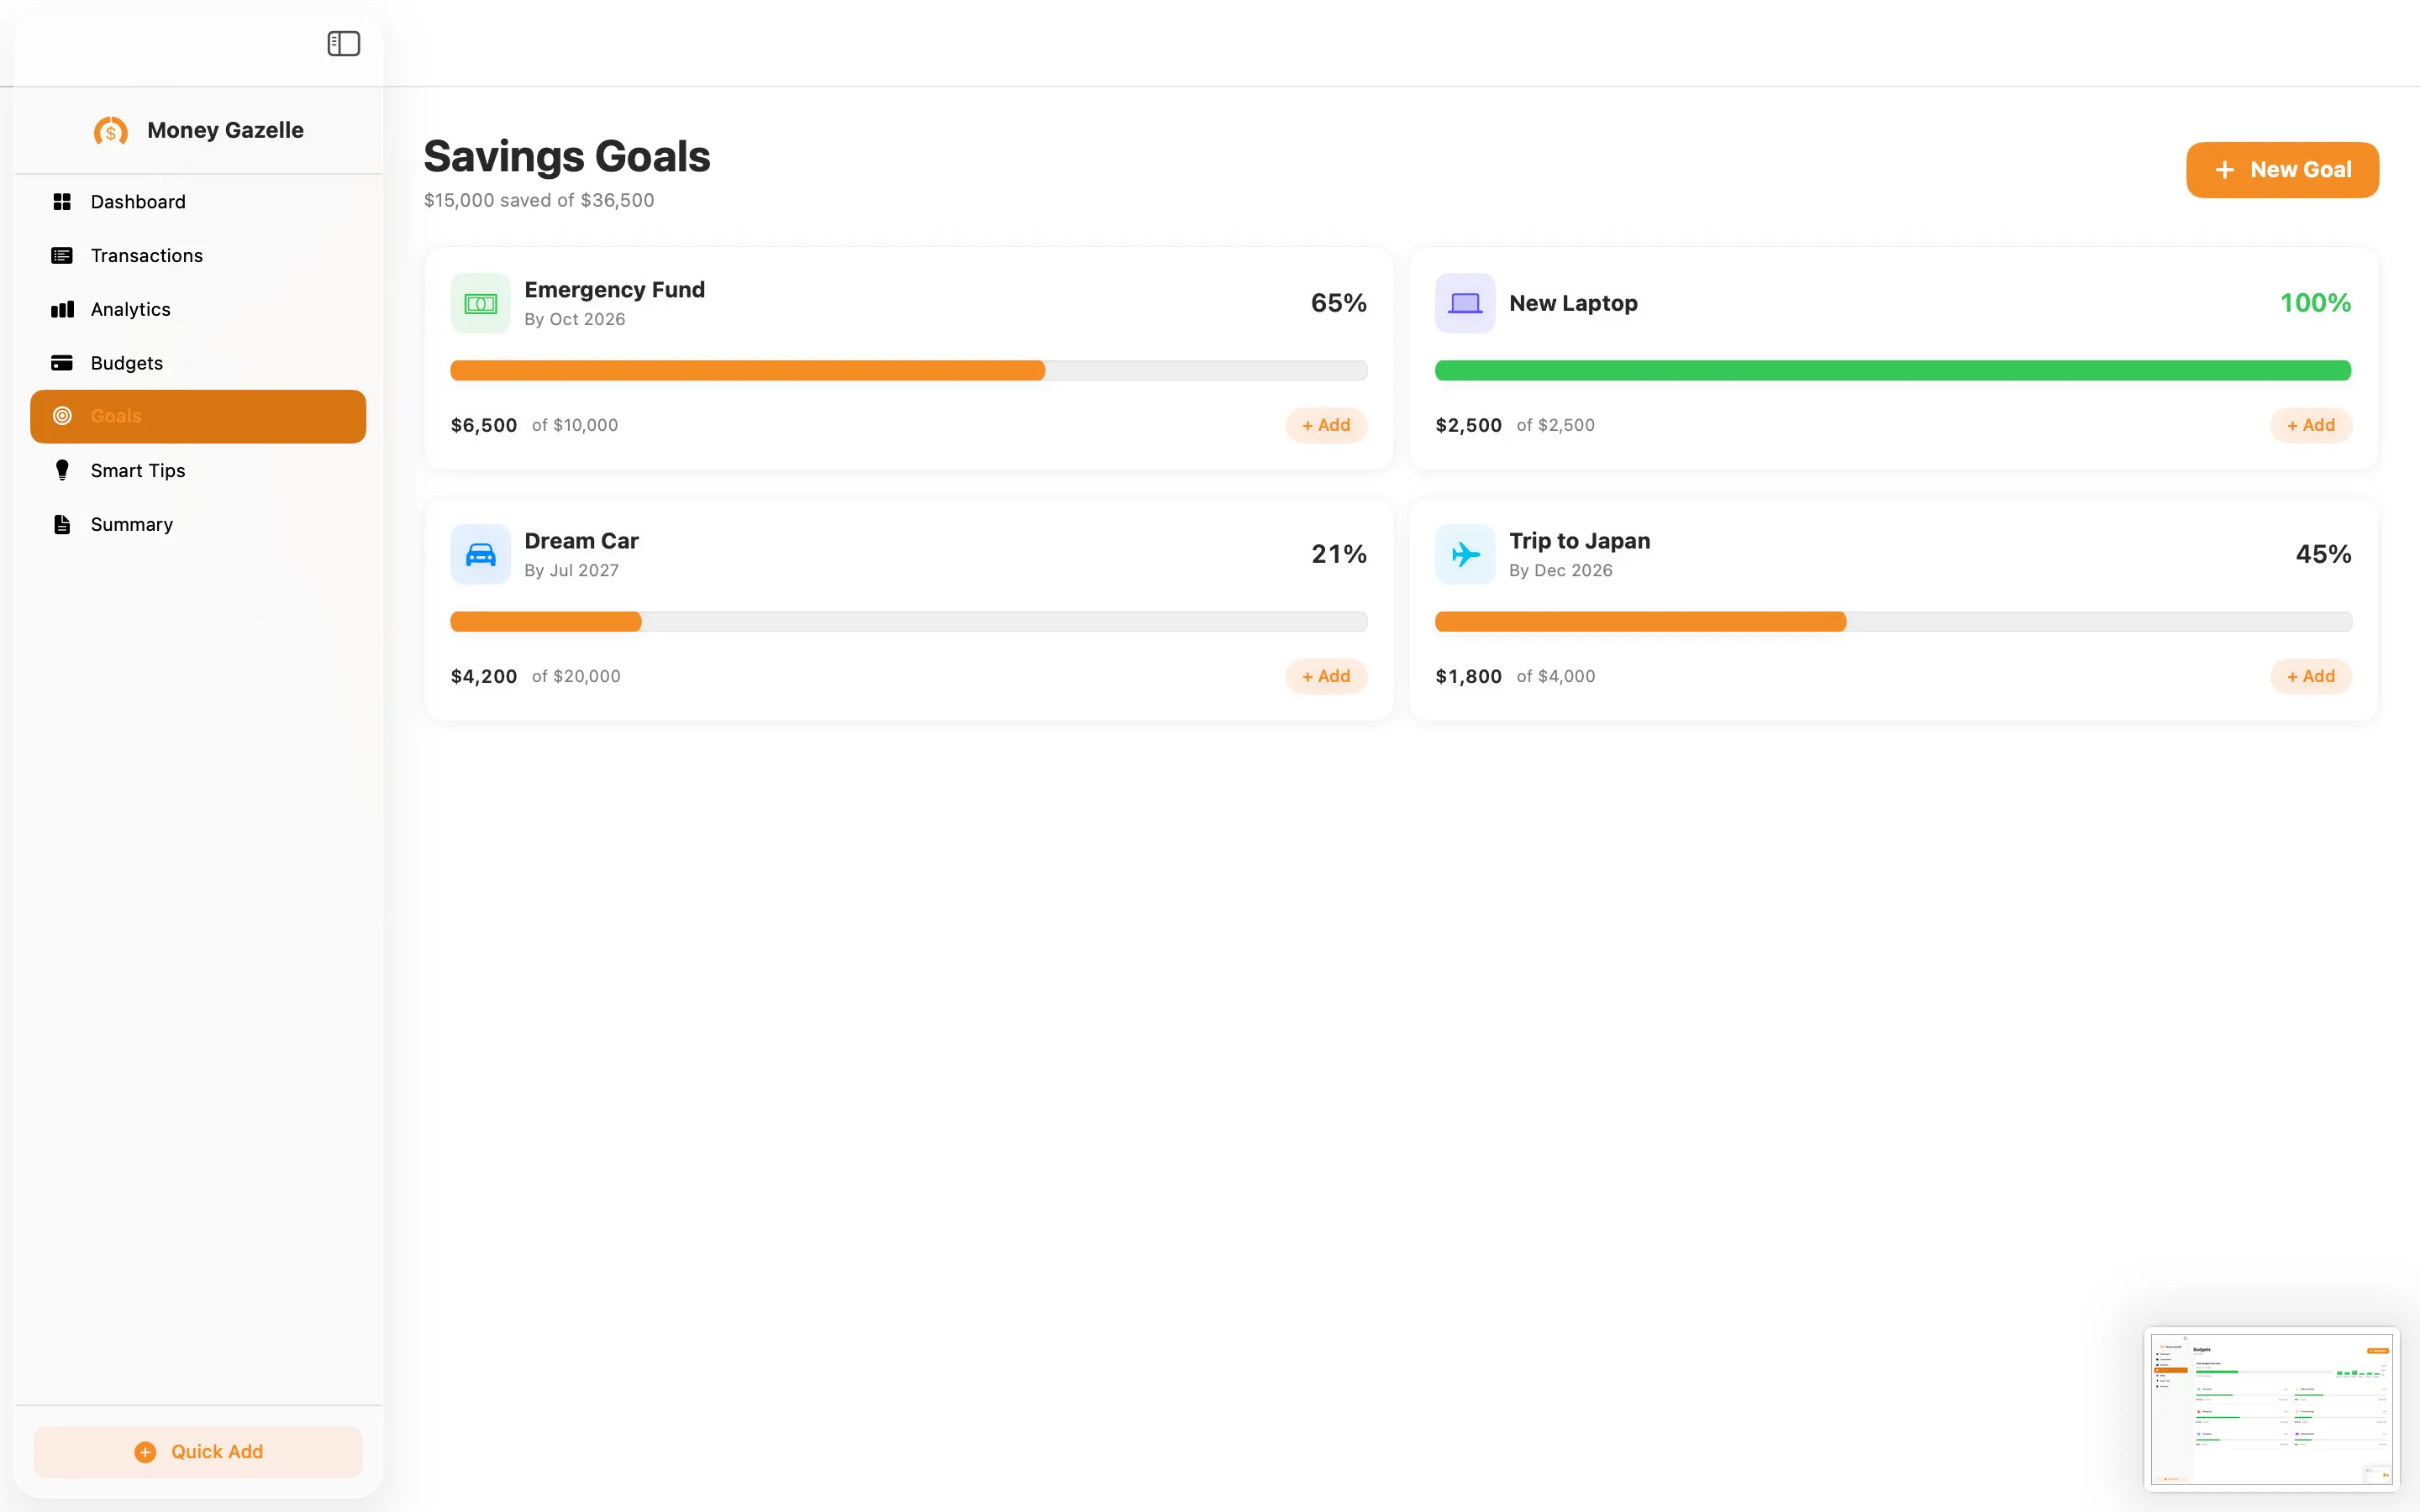Click the "of $10,000" target text
Viewport: 2420px width, 1512px height.
click(575, 425)
